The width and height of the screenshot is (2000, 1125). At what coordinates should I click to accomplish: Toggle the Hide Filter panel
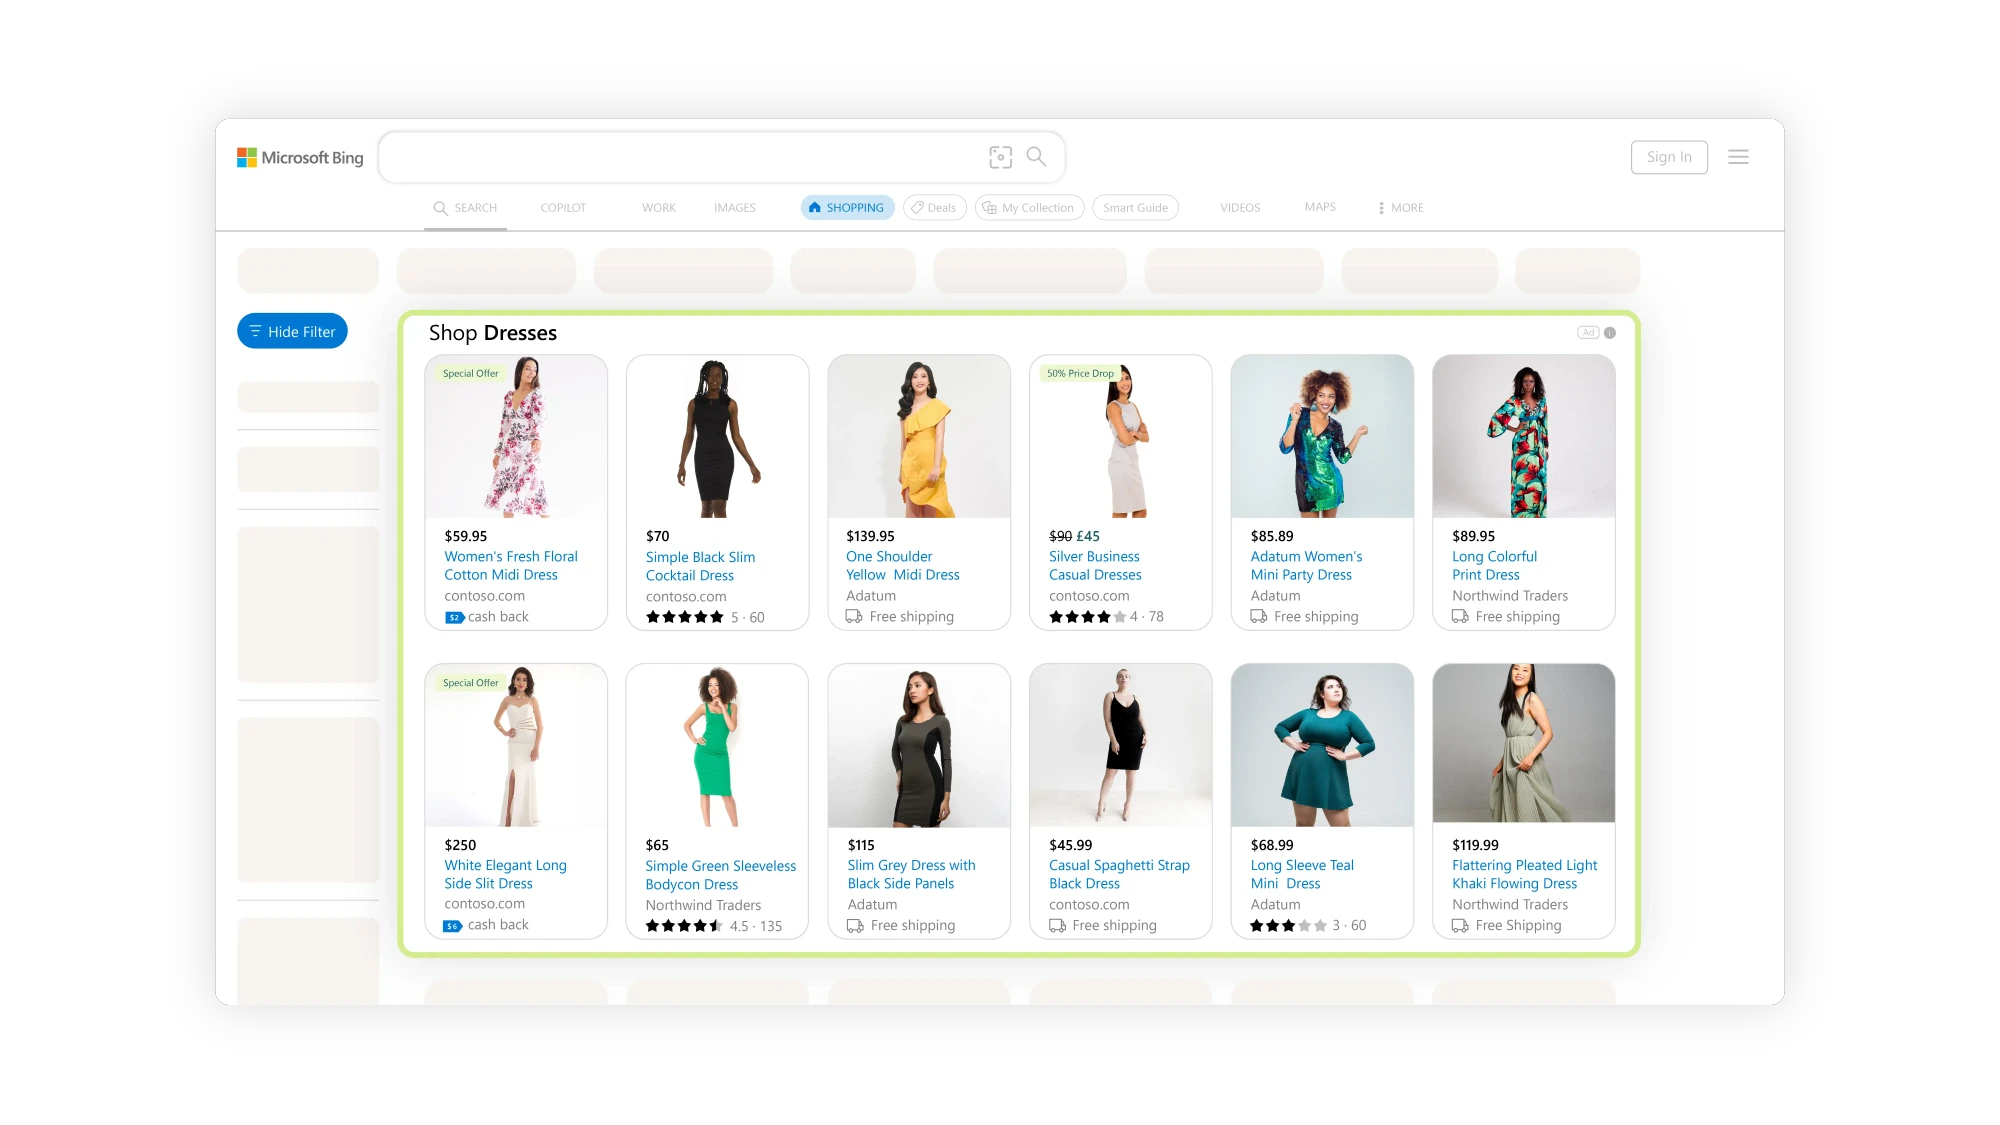tap(291, 331)
